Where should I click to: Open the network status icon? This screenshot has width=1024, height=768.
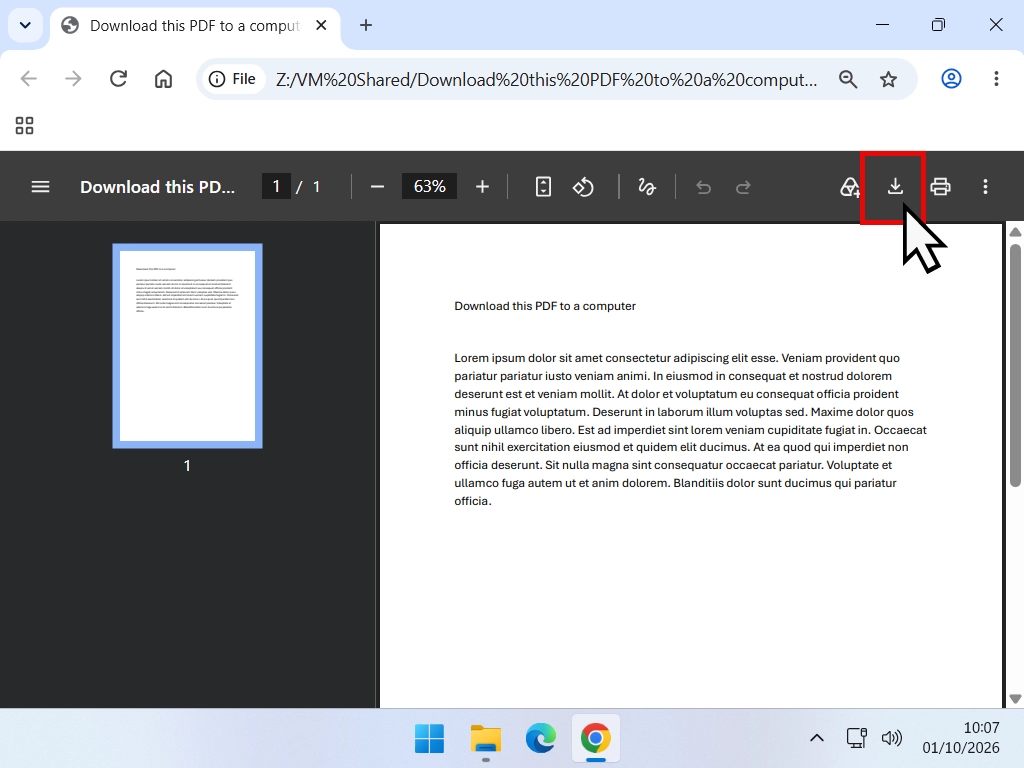(856, 738)
